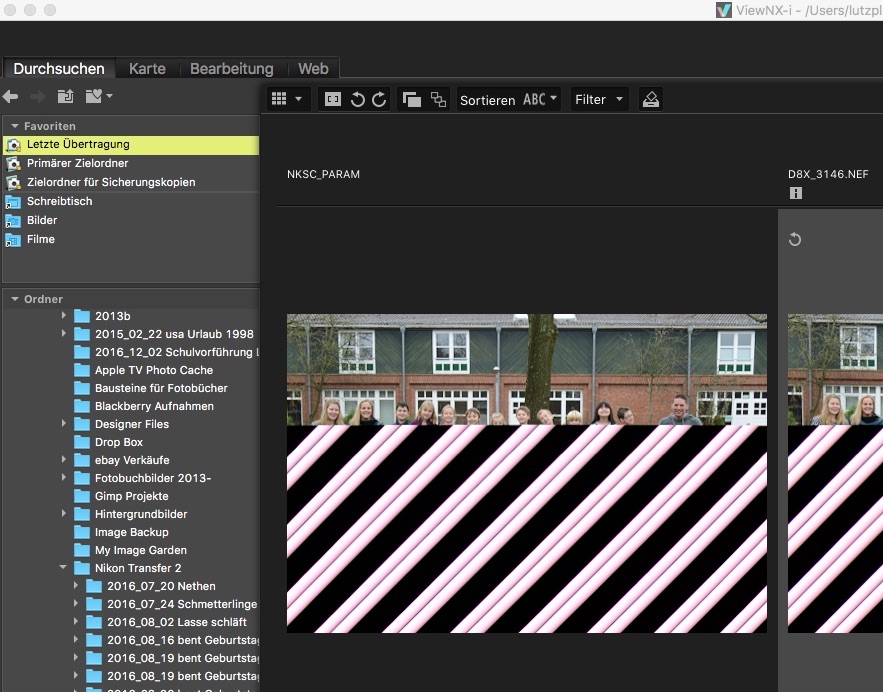This screenshot has width=883, height=692.
Task: Go forward with the right arrow icon
Action: 38,97
